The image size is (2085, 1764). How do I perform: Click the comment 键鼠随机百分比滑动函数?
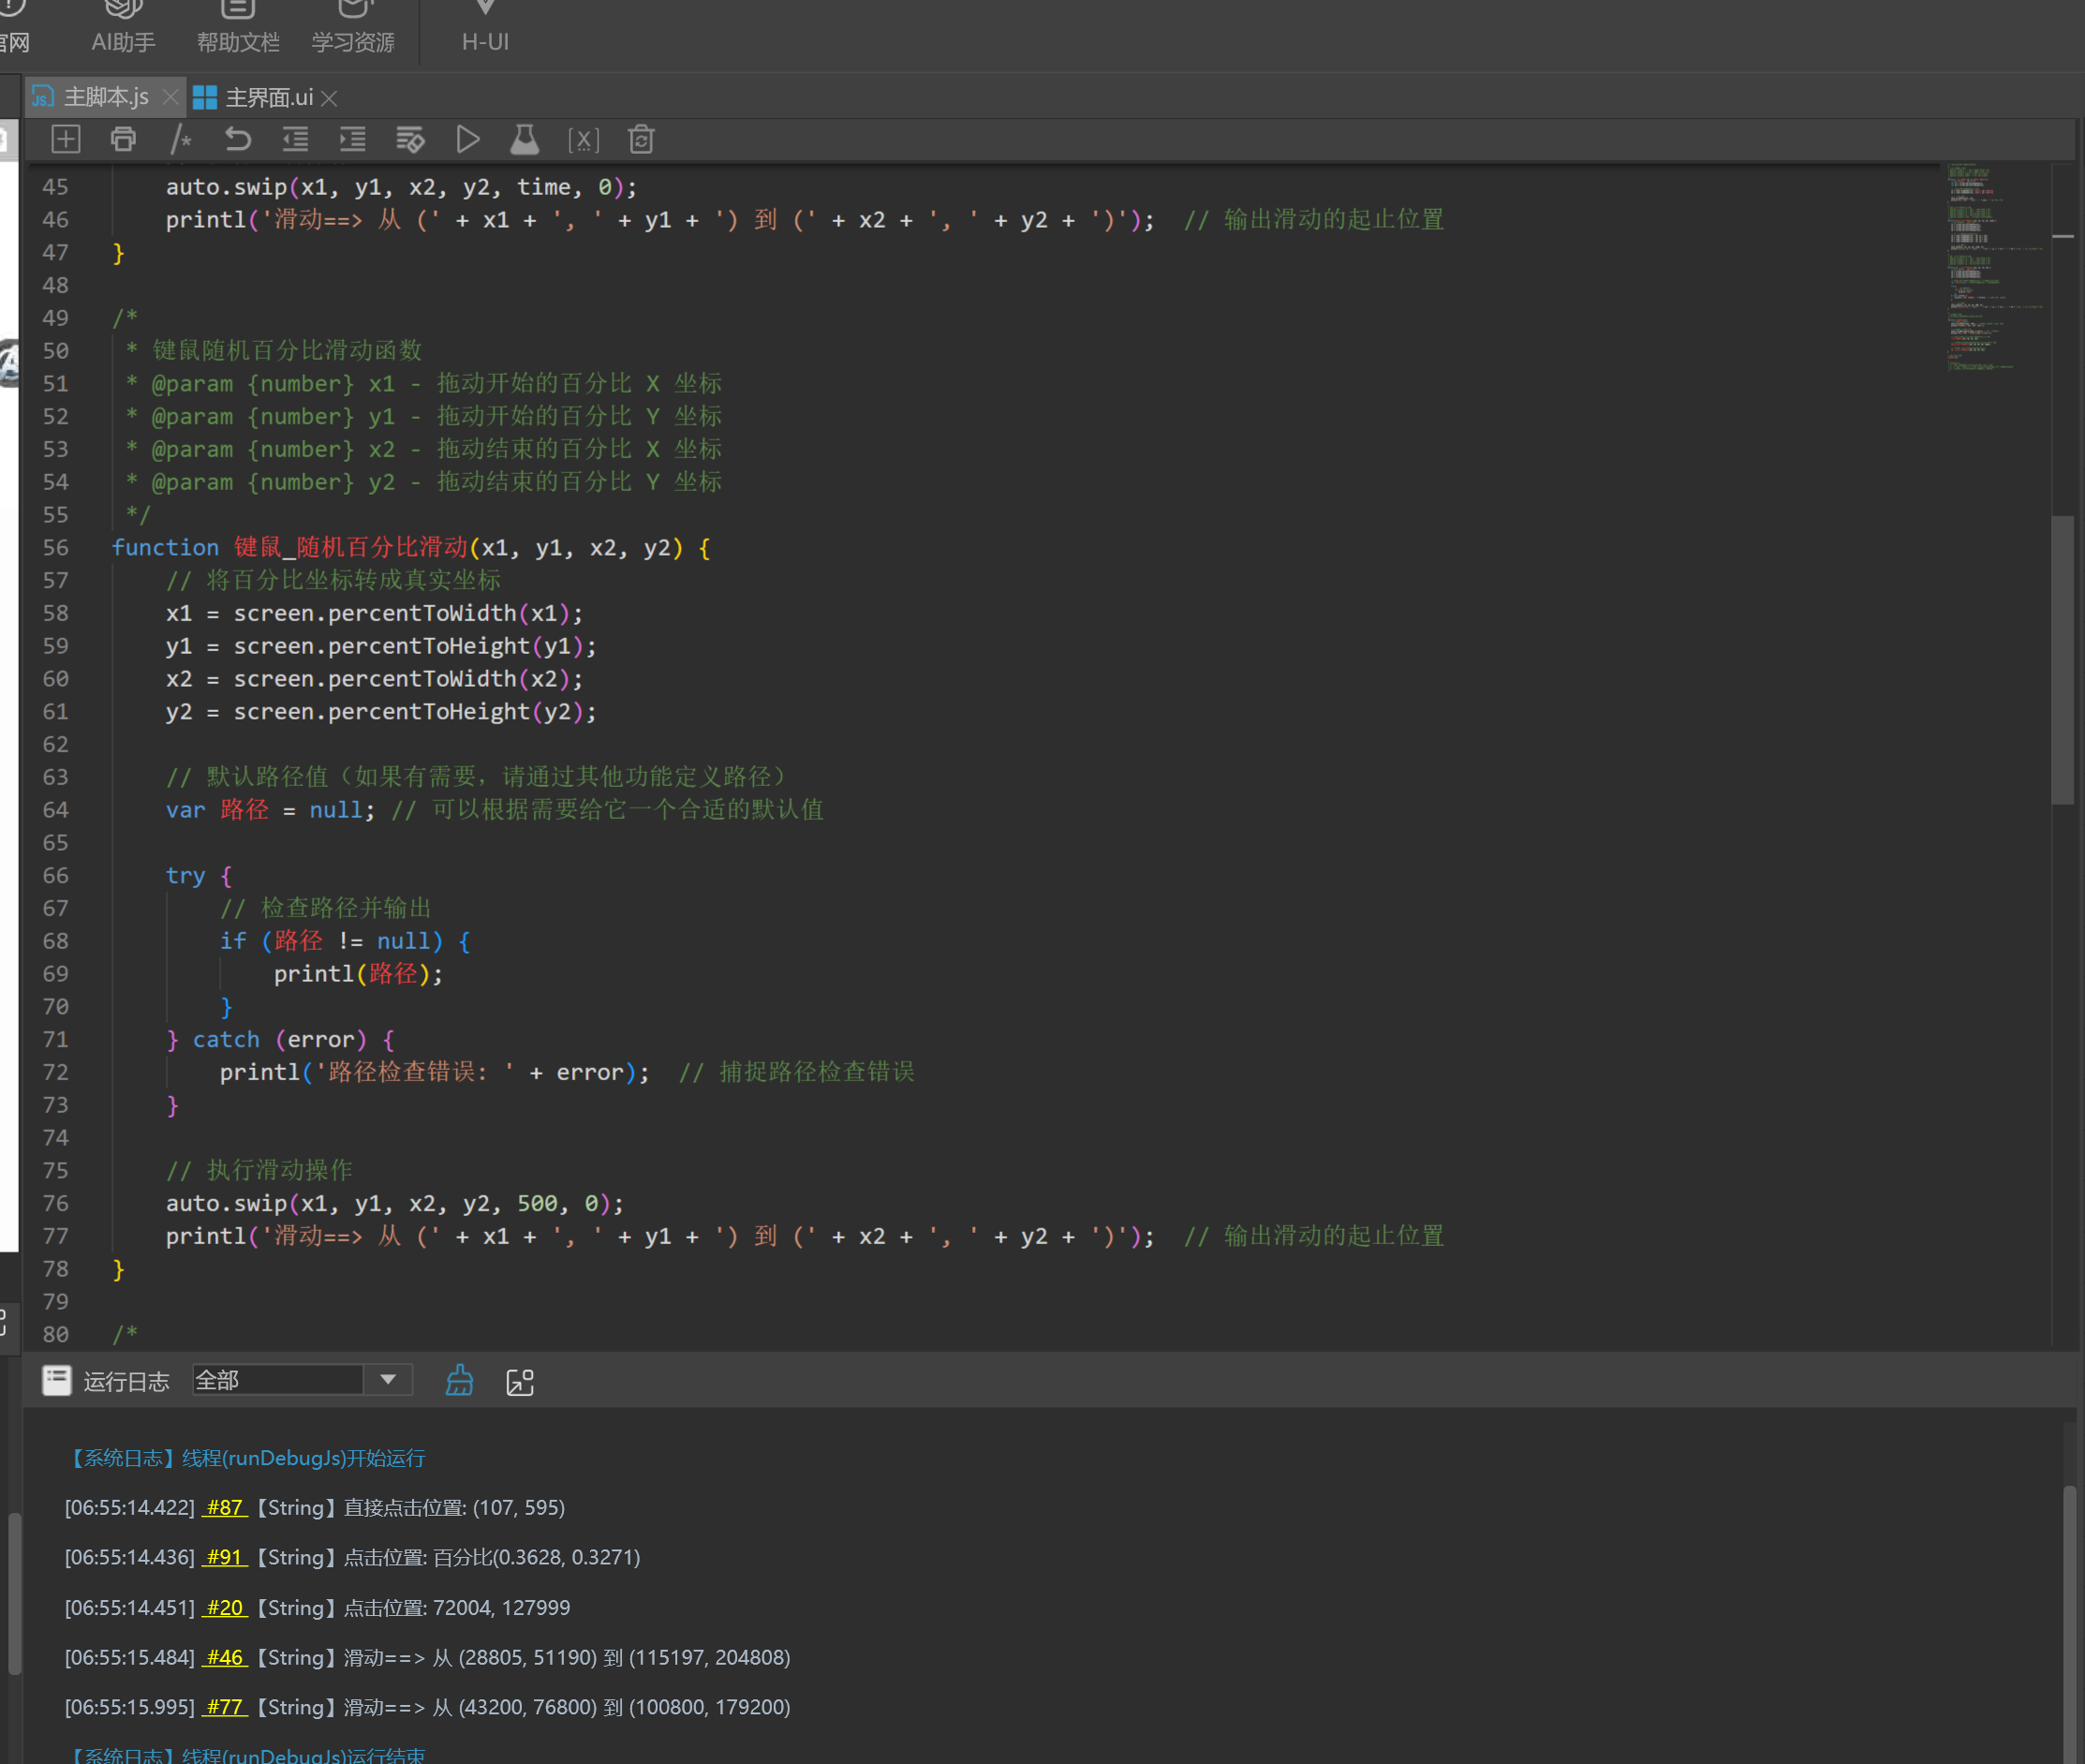tap(288, 350)
